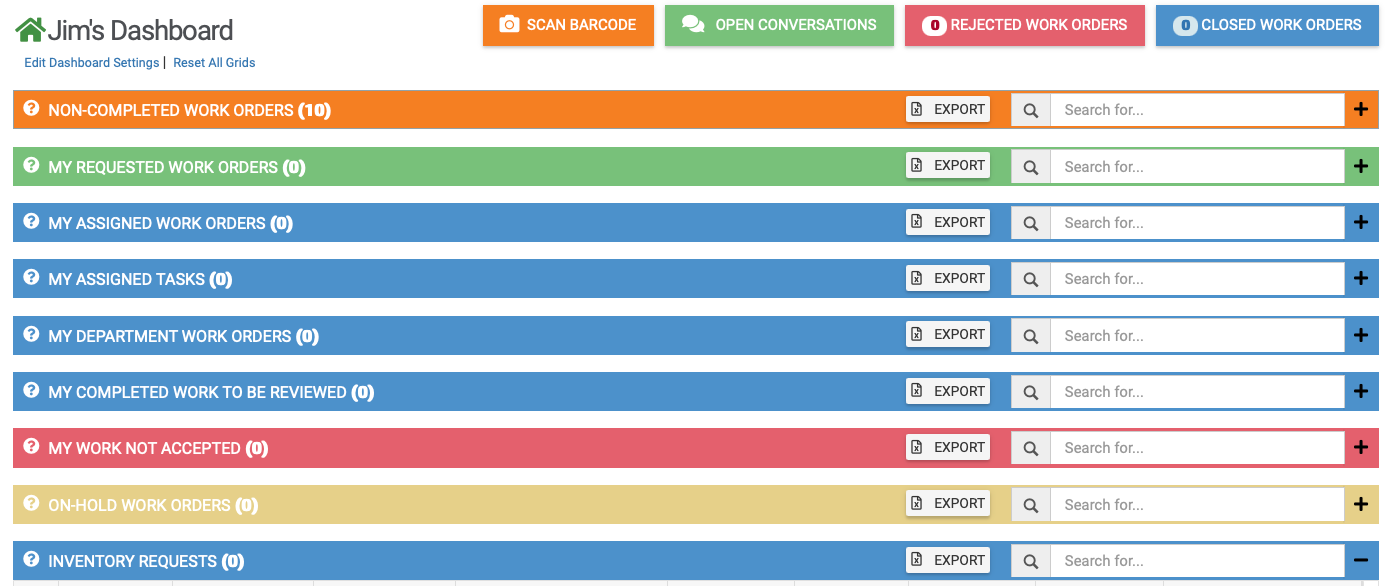Click the green home icon beside Jim's Dashboard
The height and width of the screenshot is (586, 1387).
click(30, 30)
